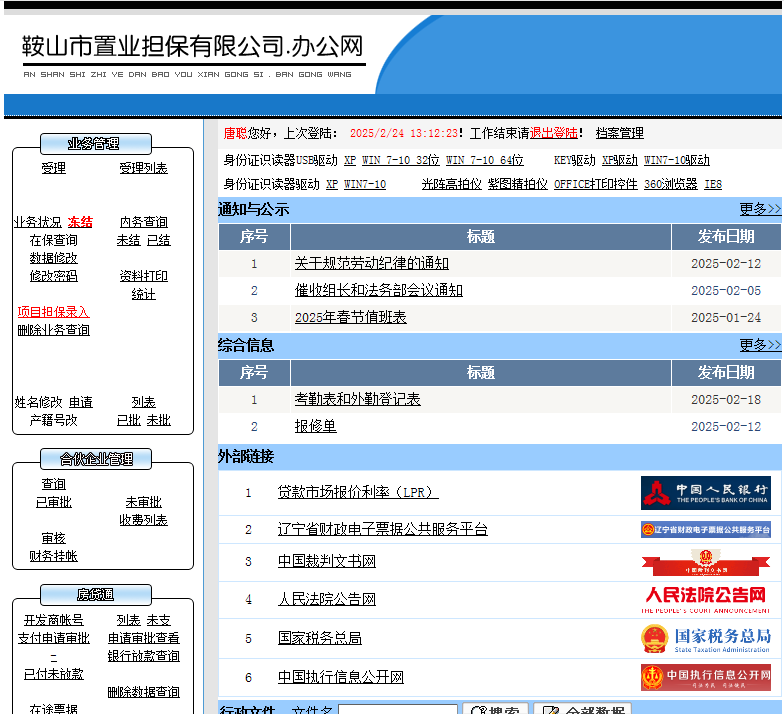The height and width of the screenshot is (714, 784).
Task: Log out via 退出登陆 link
Action: point(554,133)
